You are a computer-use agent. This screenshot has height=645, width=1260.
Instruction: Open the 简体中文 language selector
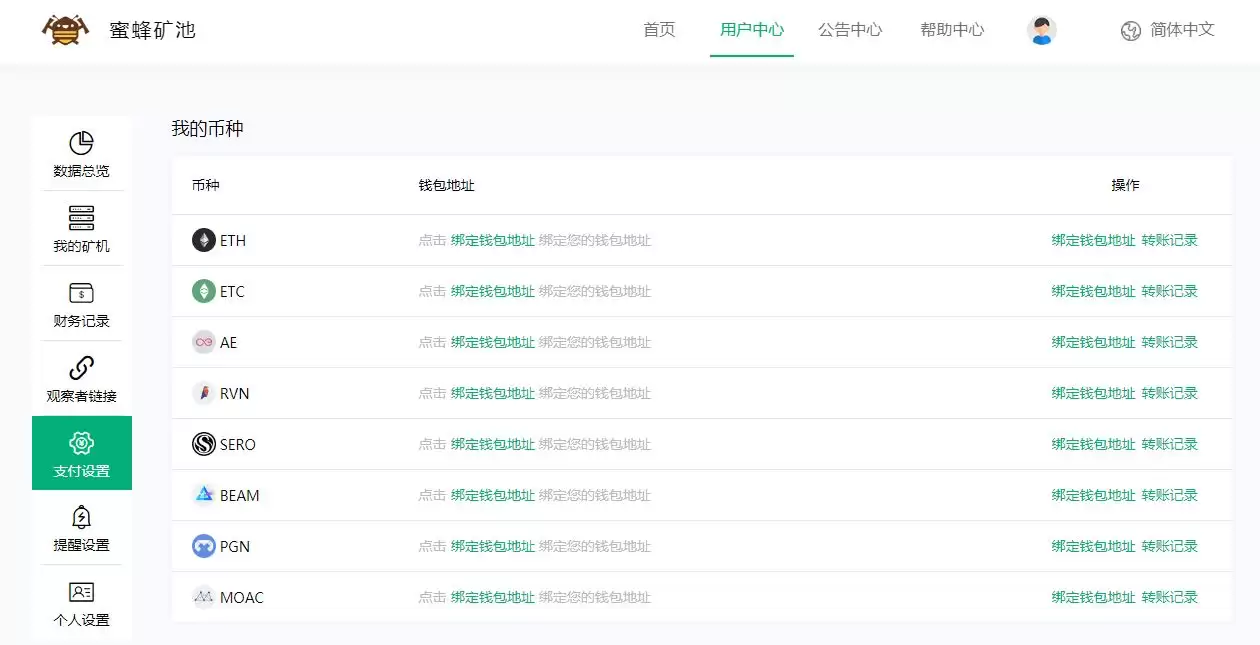point(1167,30)
